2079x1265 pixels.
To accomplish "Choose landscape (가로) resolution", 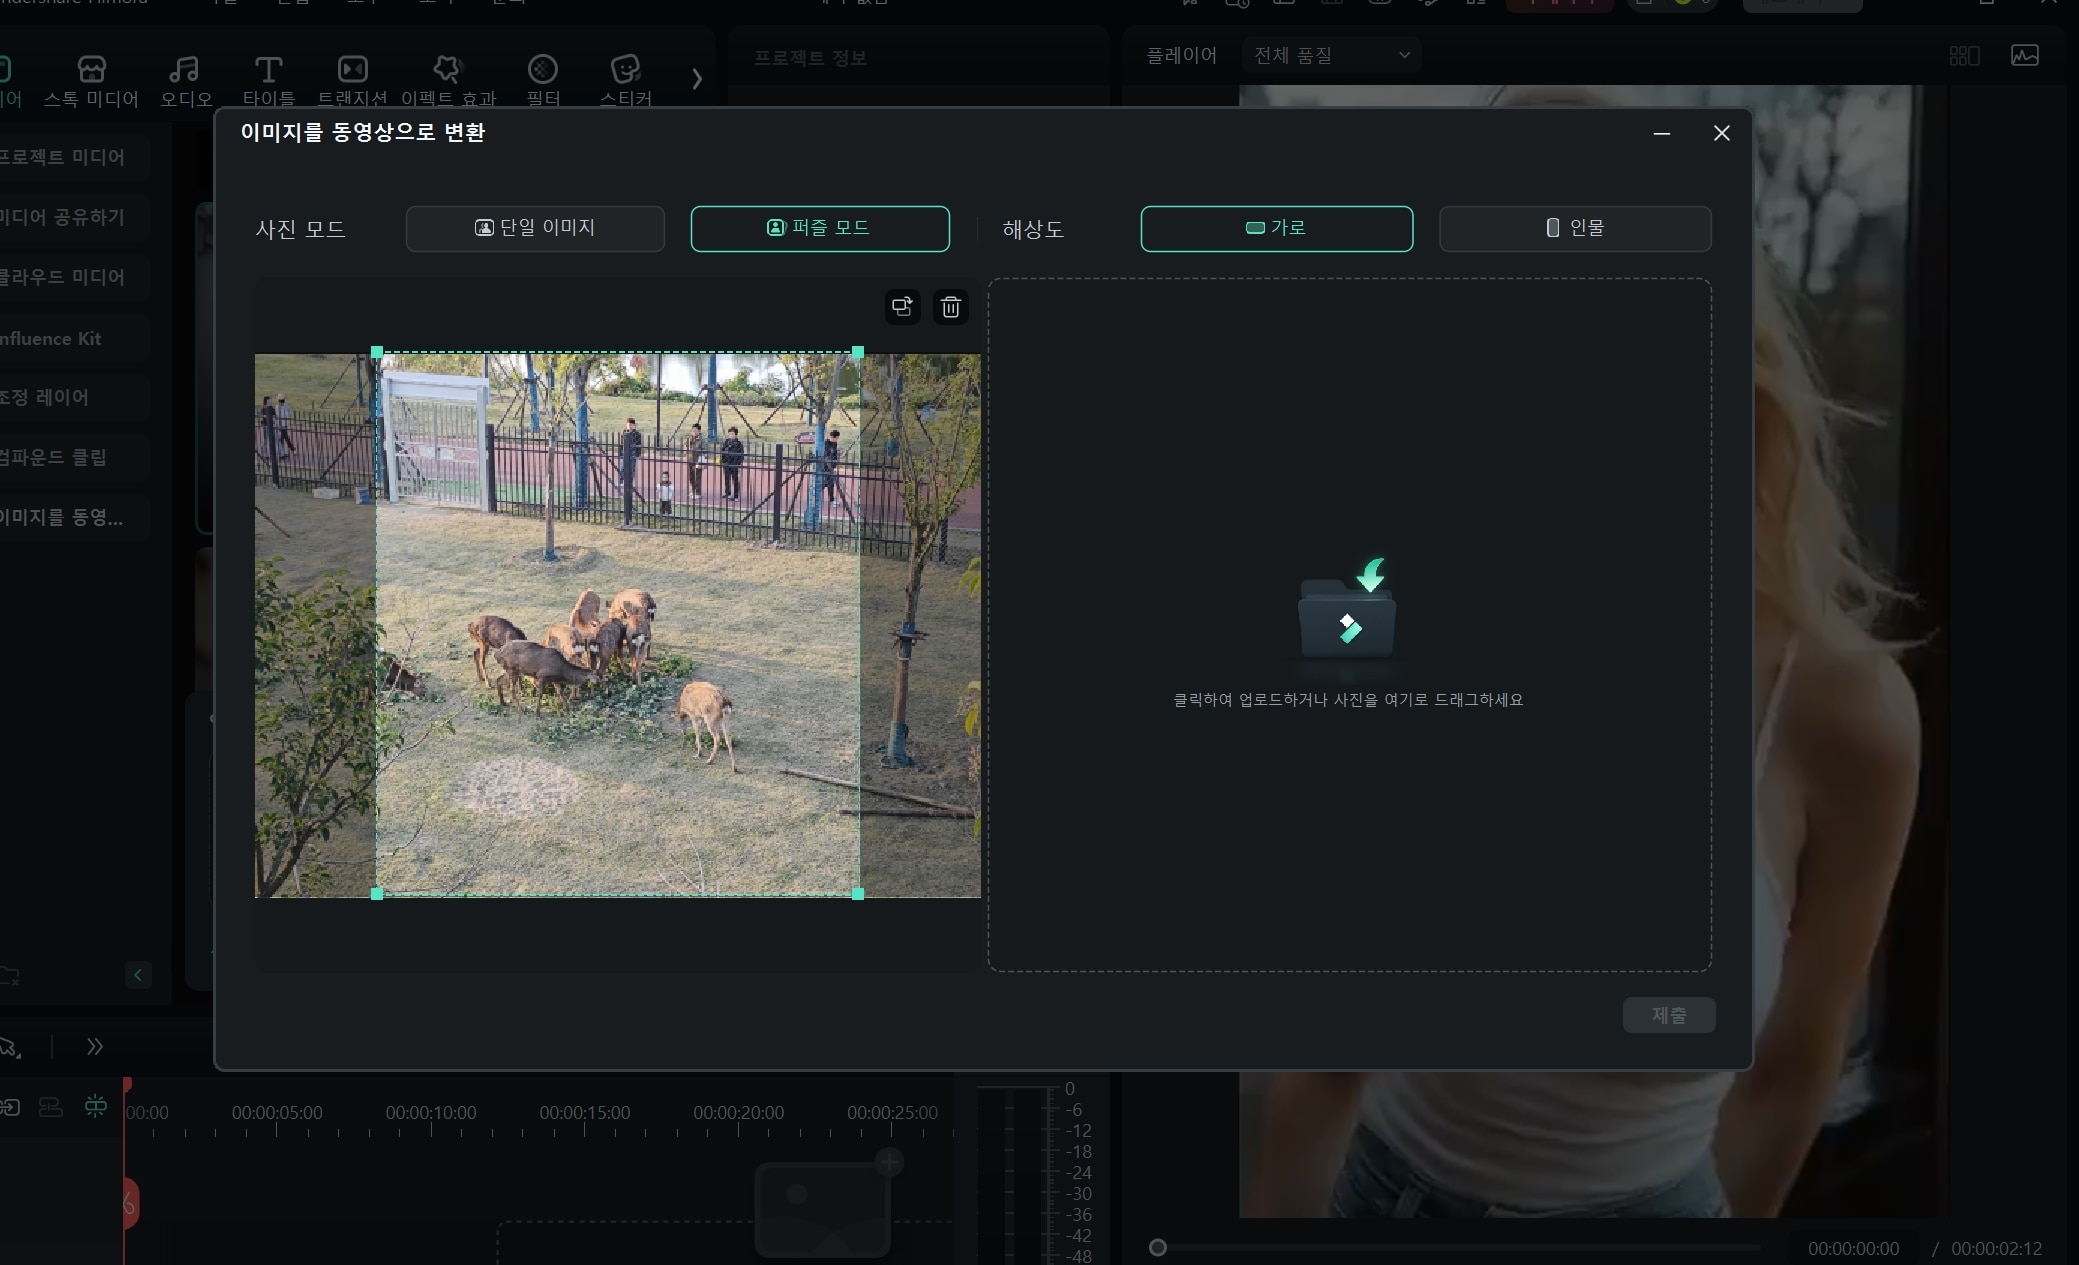I will click(1276, 228).
